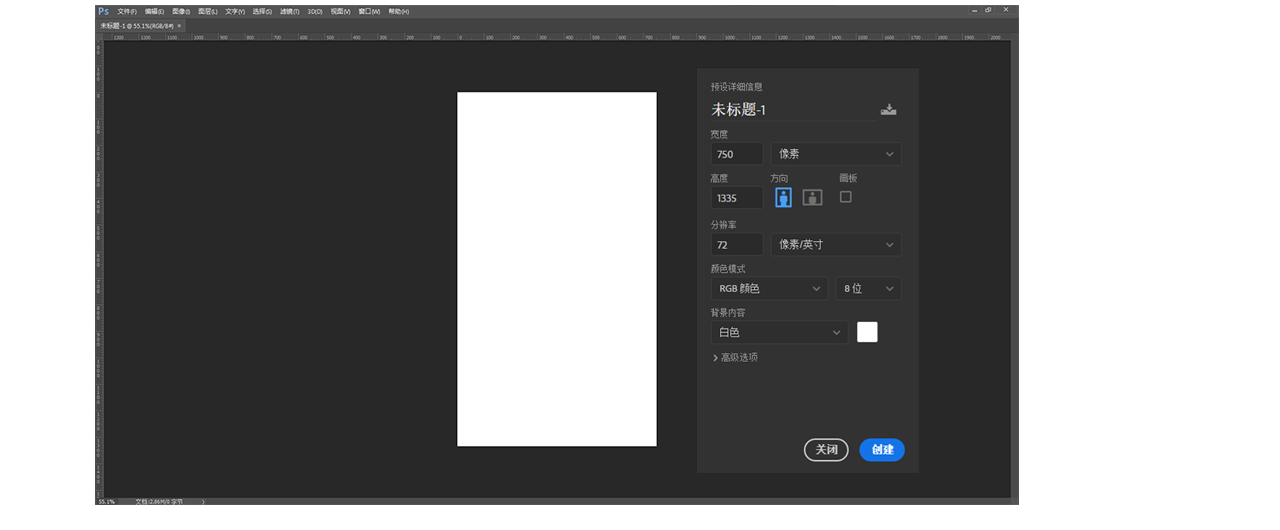
Task: Open the 白色 background content dropdown
Action: (x=779, y=333)
